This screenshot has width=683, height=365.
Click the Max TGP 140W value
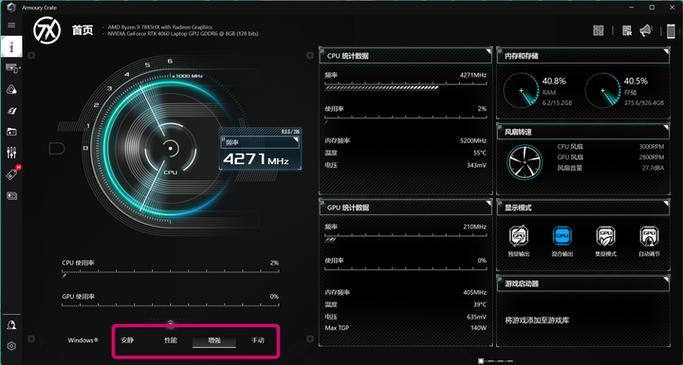(x=478, y=328)
